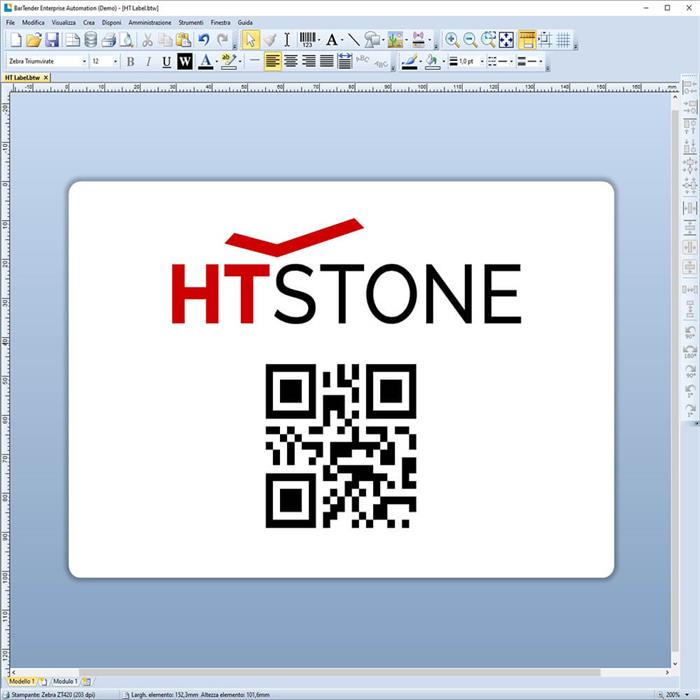The height and width of the screenshot is (700, 700).
Task: Zoom in with magnifier plus icon
Action: pyautogui.click(x=452, y=40)
